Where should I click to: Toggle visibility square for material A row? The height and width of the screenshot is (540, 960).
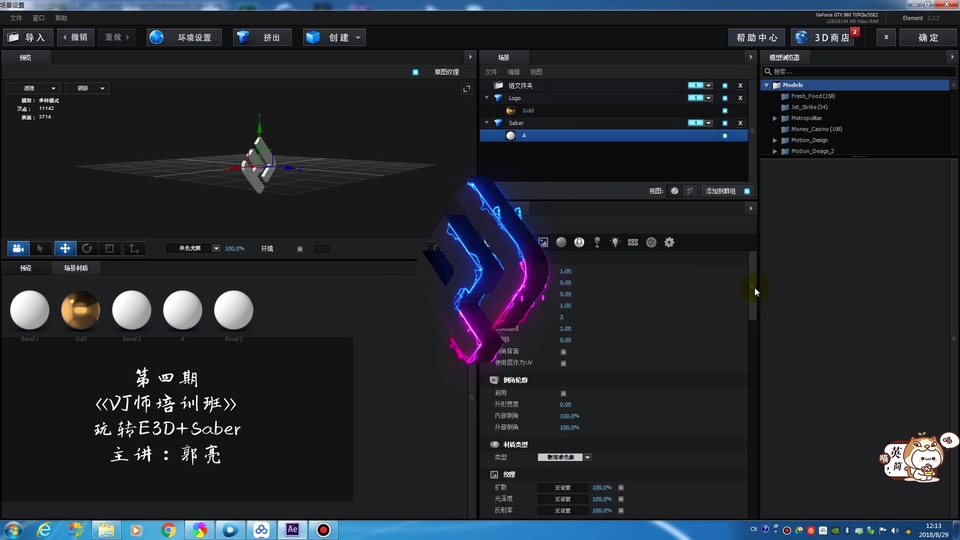pyautogui.click(x=725, y=136)
